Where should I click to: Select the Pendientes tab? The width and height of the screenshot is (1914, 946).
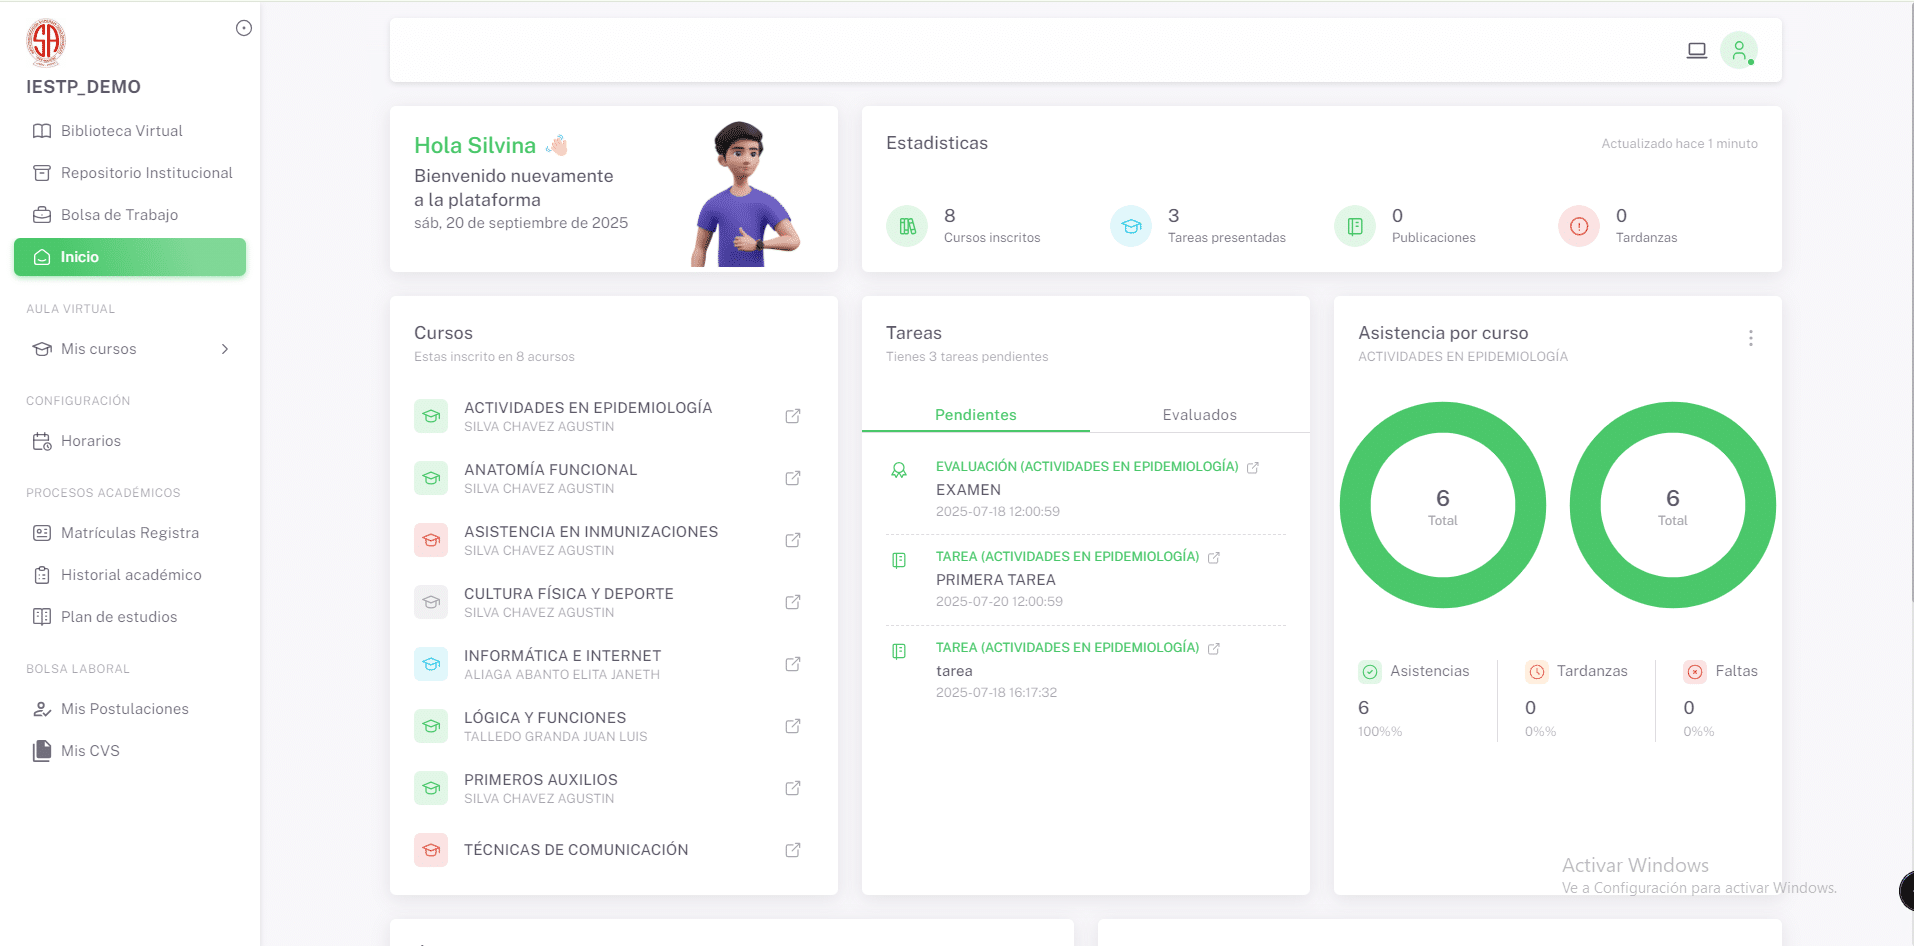(x=975, y=415)
